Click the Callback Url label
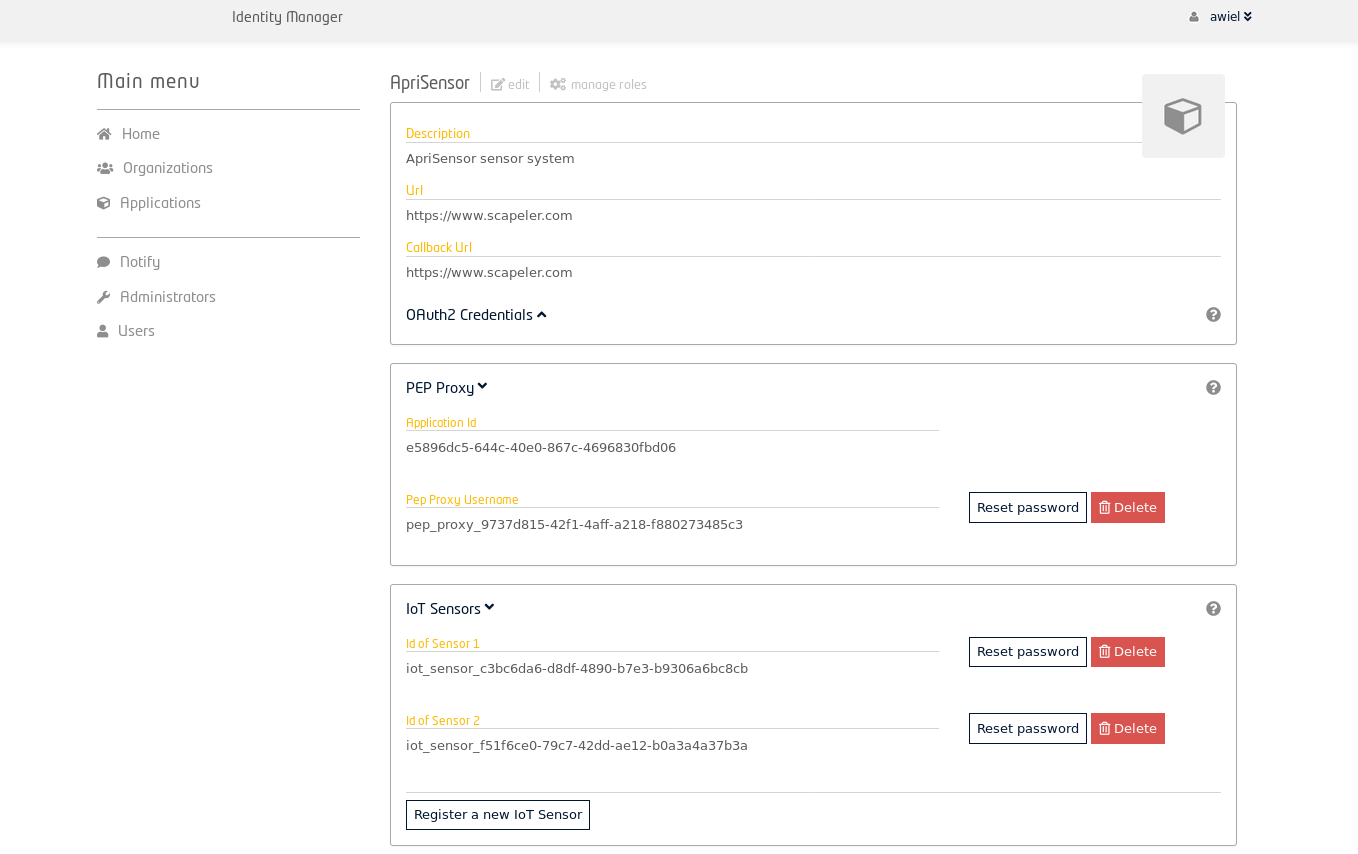Screen dimensions: 1358x854 [x=439, y=248]
